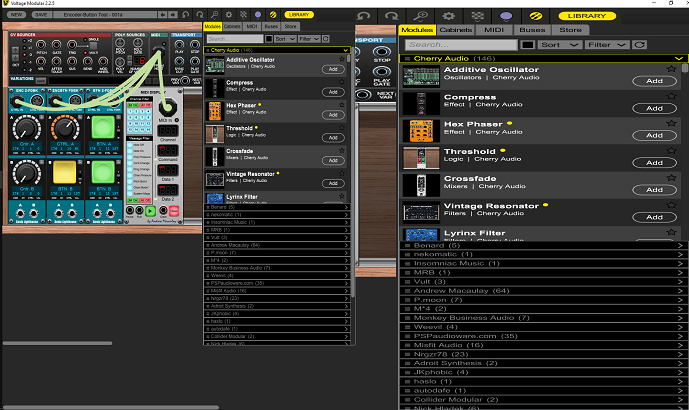Open the Store tab in the small library panel
Viewport: 689px width, 410px height.
click(290, 26)
